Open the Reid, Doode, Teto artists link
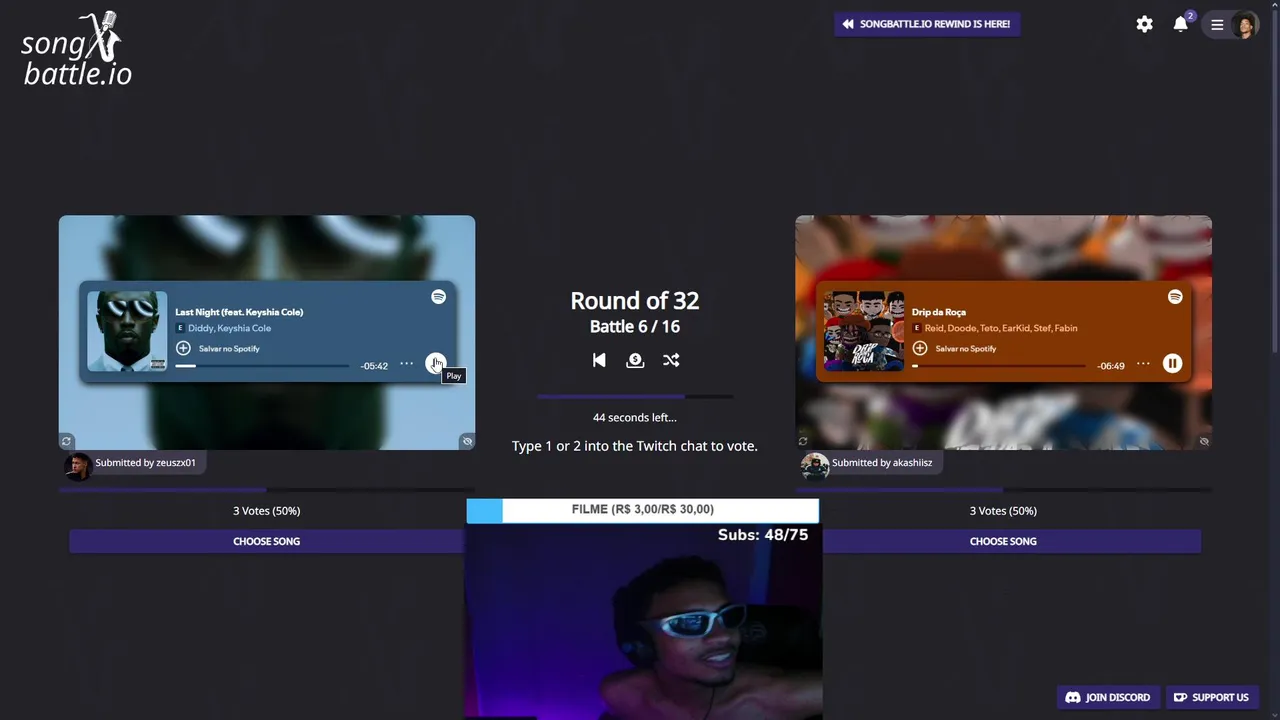Viewport: 1280px width, 720px height. [x=1001, y=328]
